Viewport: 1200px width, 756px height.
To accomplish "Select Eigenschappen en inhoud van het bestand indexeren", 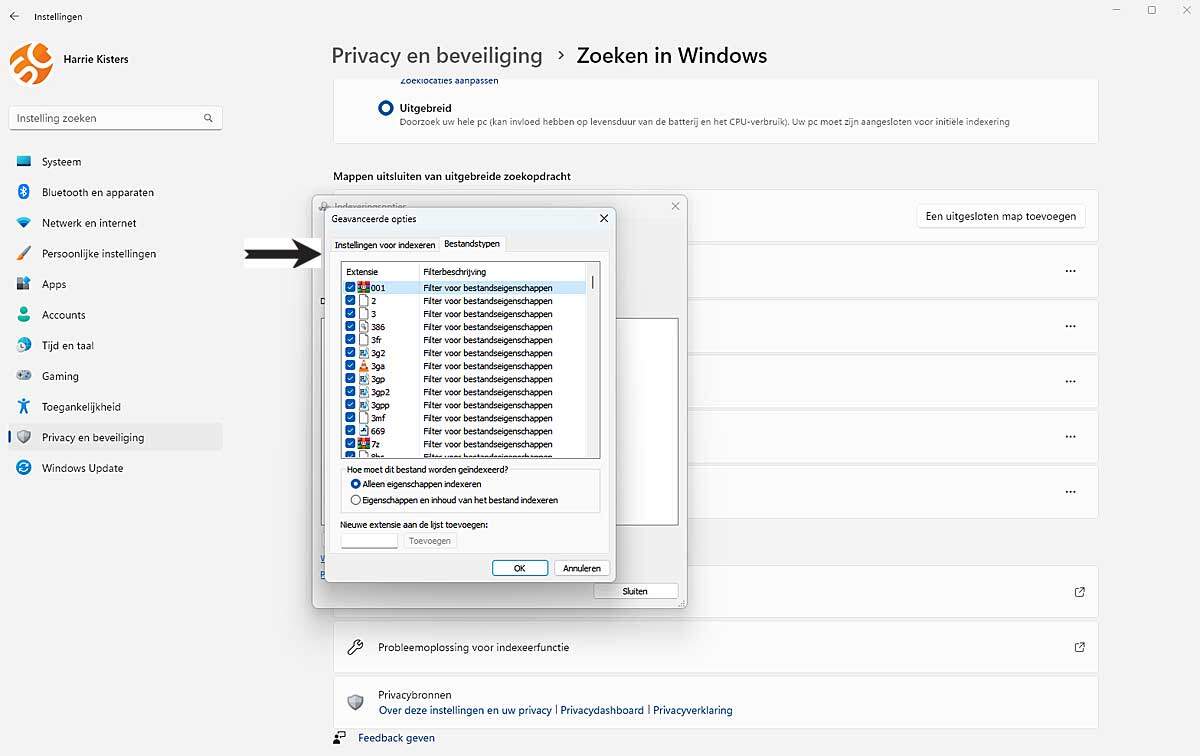I will [x=355, y=500].
